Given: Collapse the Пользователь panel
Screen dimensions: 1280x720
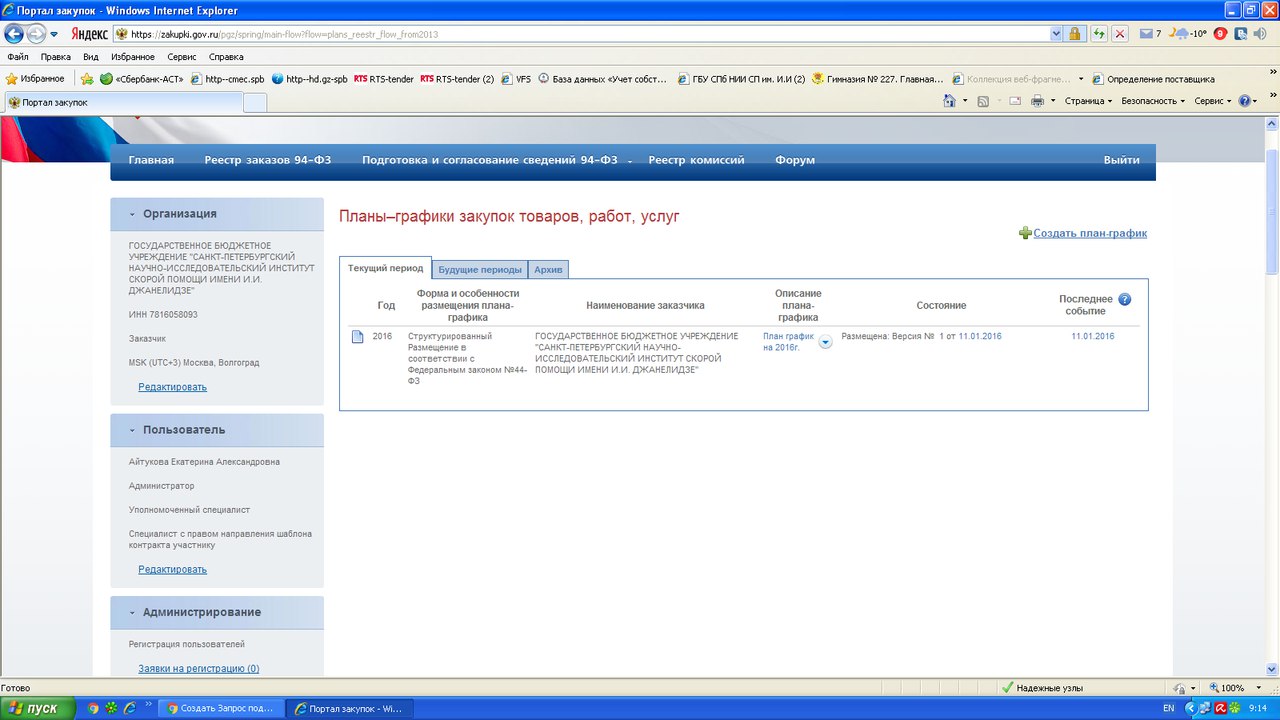Looking at the screenshot, I should (x=132, y=430).
